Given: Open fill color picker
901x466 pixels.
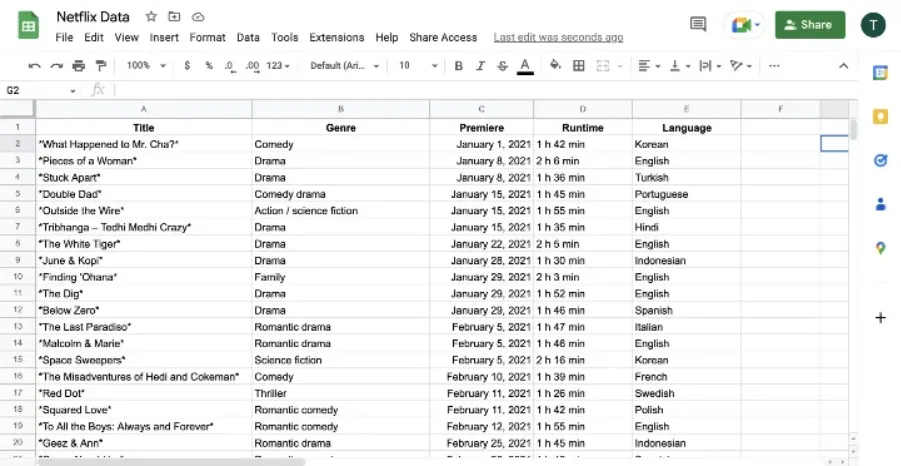Looking at the screenshot, I should click(x=555, y=66).
